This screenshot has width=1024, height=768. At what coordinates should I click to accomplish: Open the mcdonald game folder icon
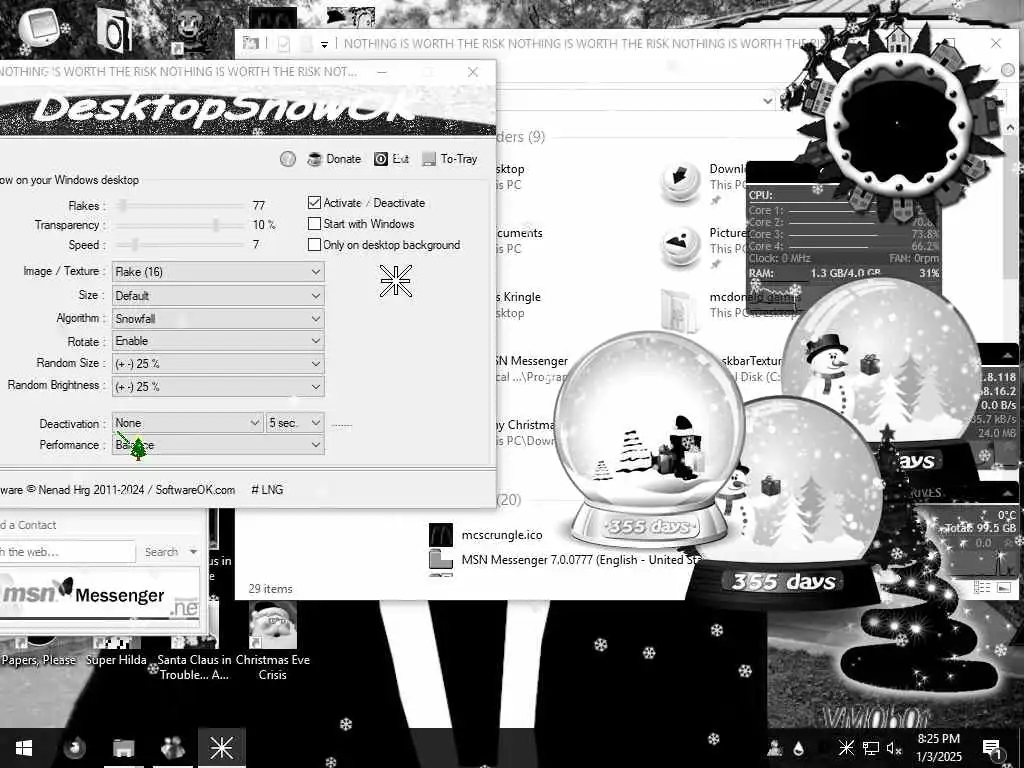click(x=680, y=310)
